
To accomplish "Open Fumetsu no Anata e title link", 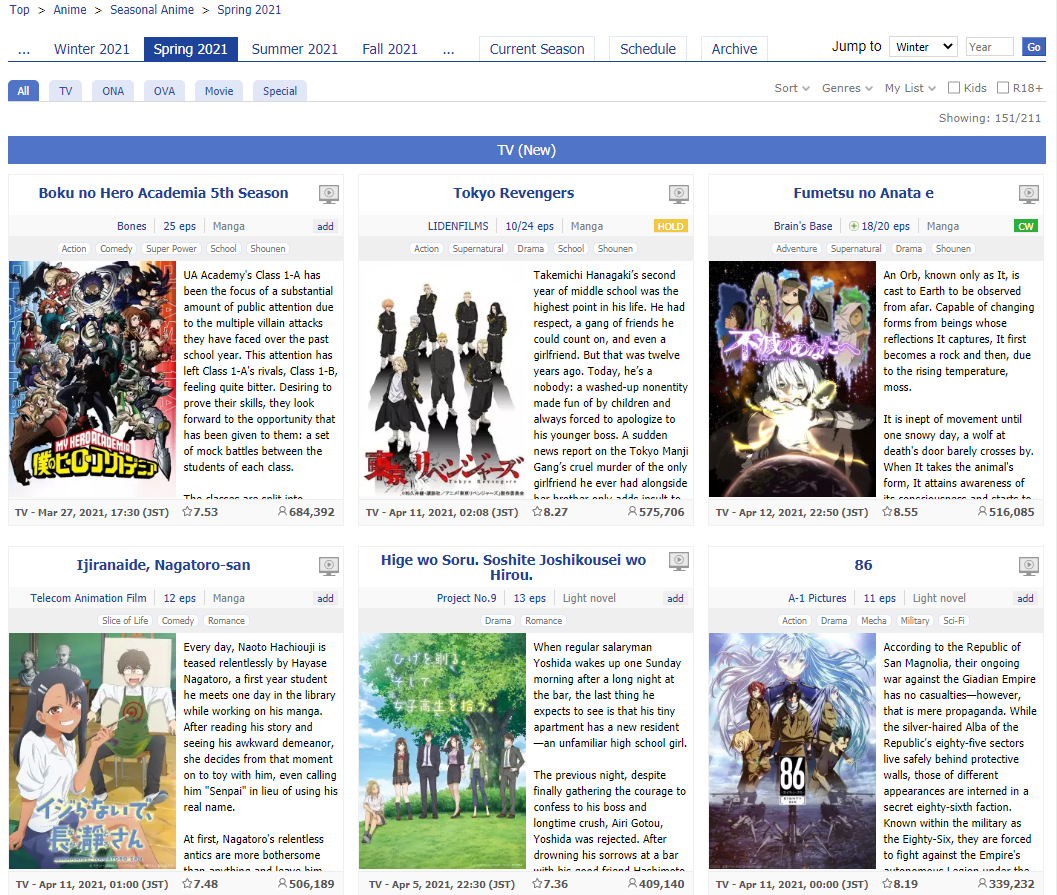I will click(863, 193).
